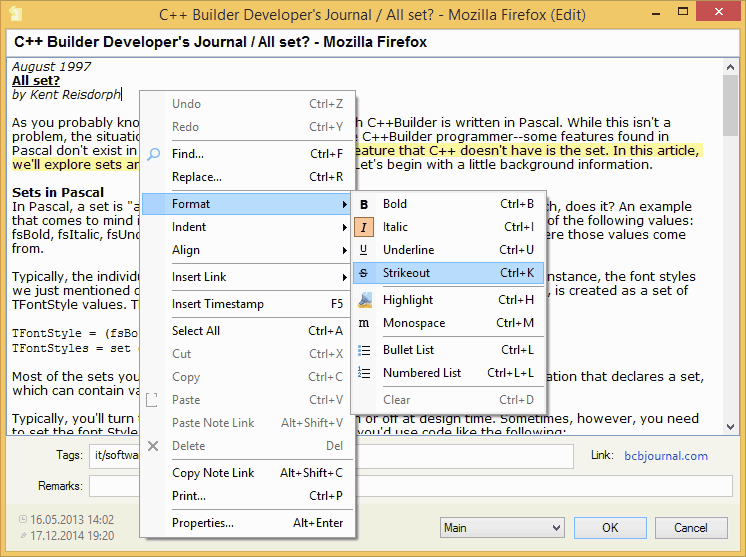Choose Insert Timestamp entry
Image resolution: width=746 pixels, height=557 pixels.
click(248, 304)
